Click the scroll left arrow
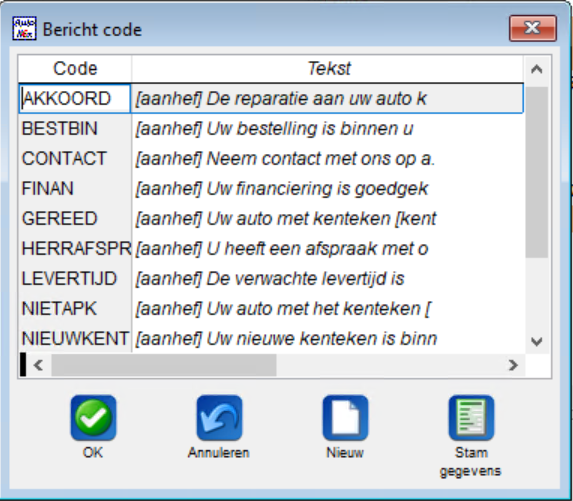 point(38,365)
